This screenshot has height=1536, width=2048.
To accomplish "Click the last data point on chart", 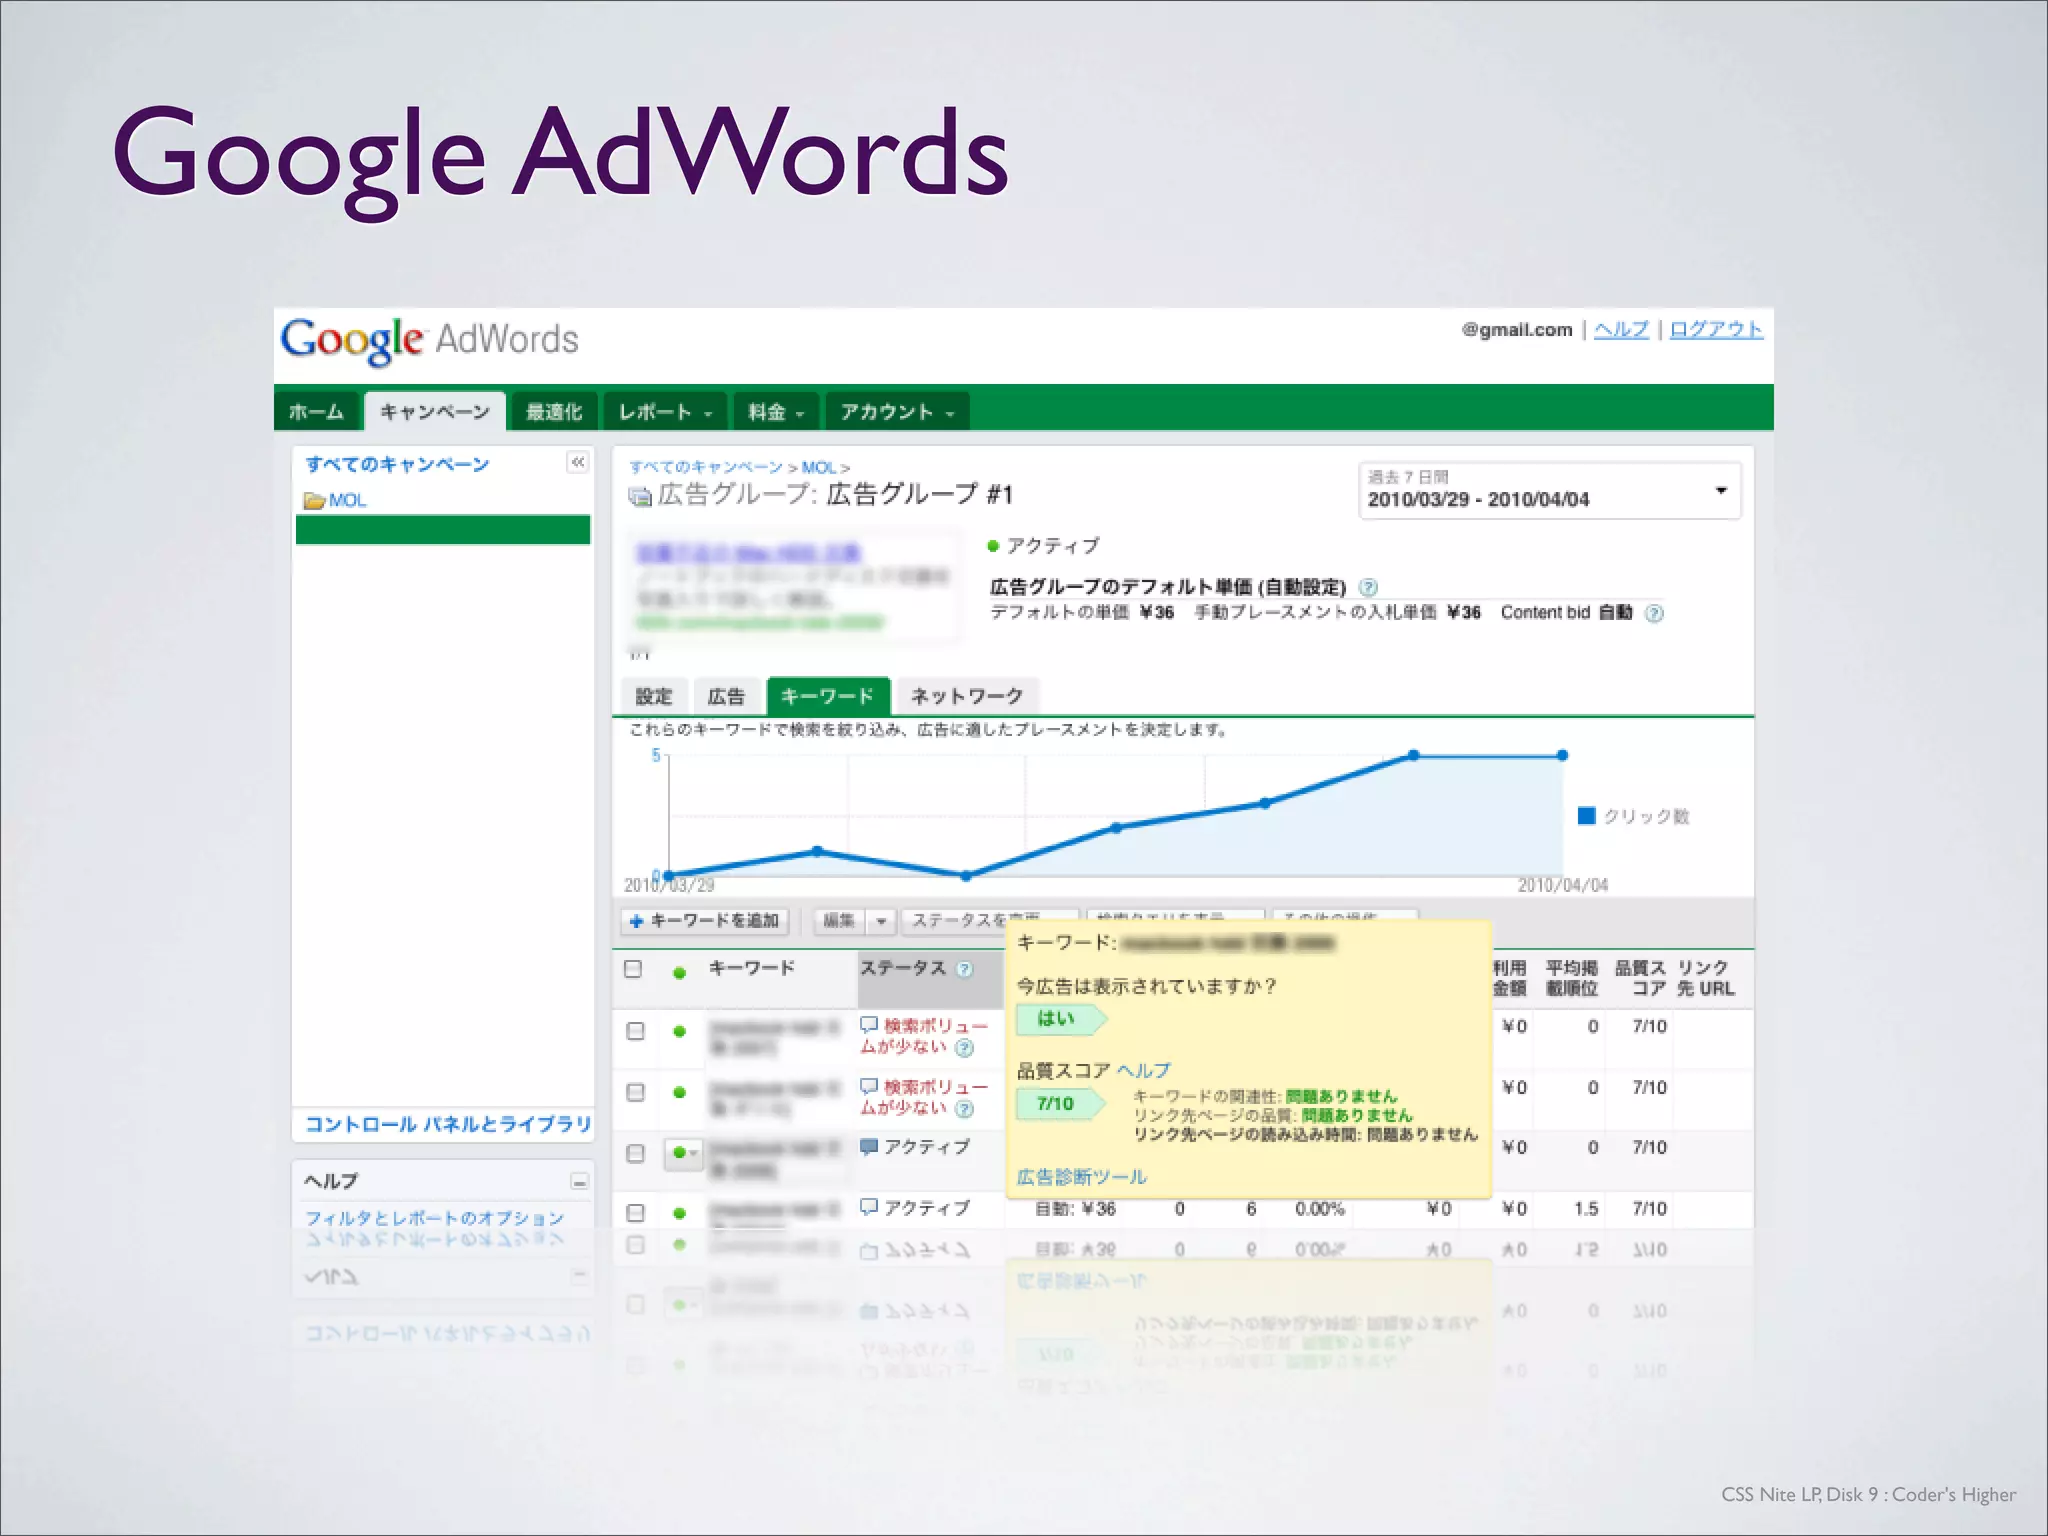I will (1562, 756).
